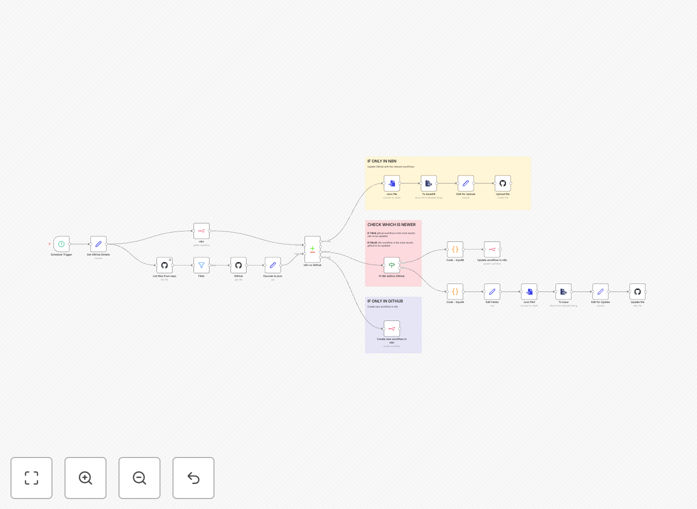The width and height of the screenshot is (697, 509).
Task: Select the Schedule Trigger clock node
Action: coord(61,244)
